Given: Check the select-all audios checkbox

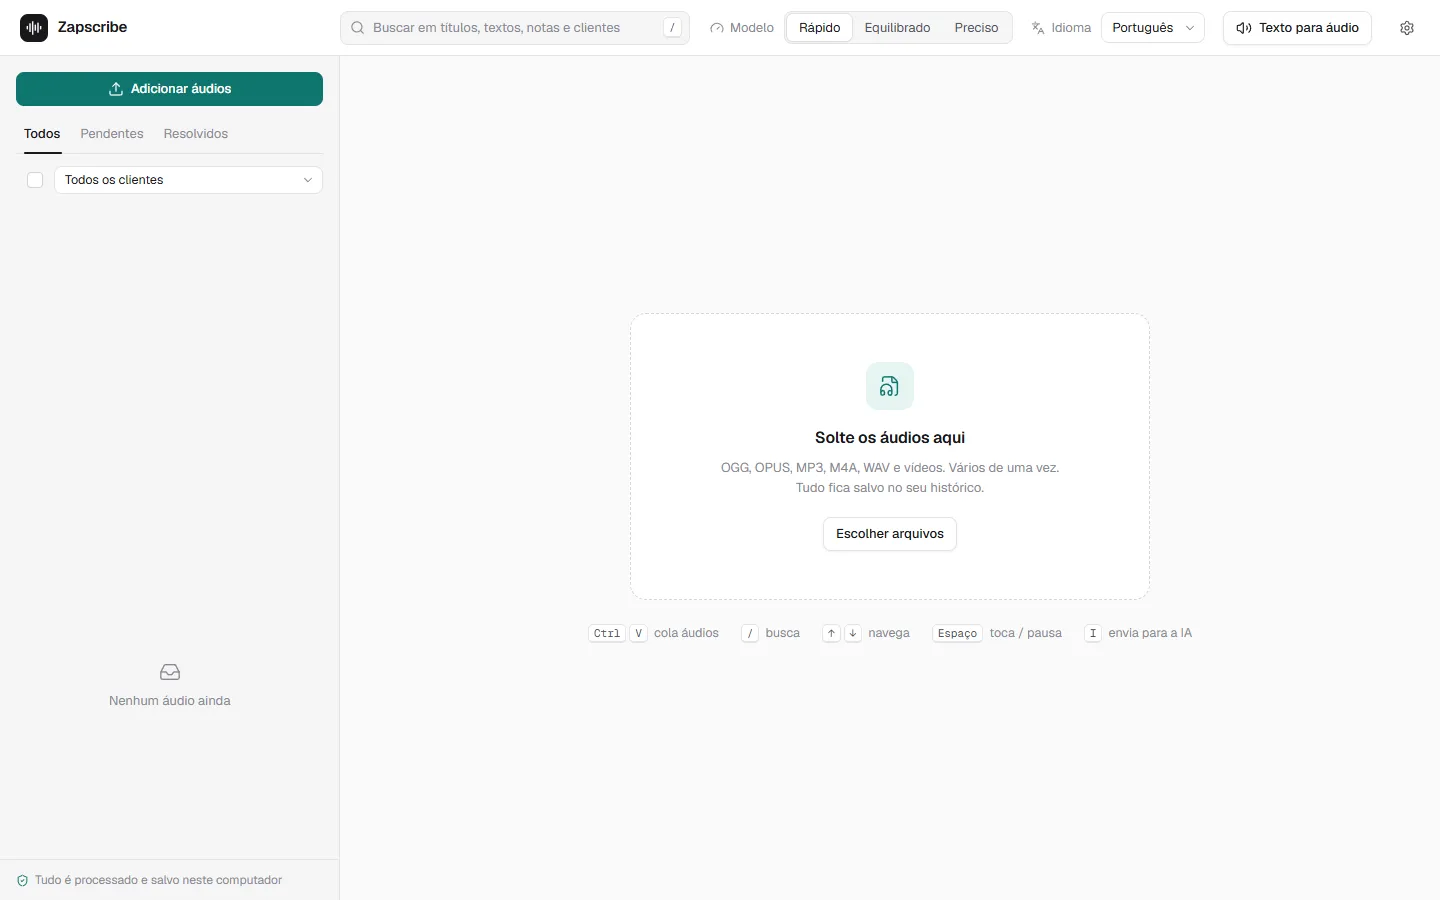Looking at the screenshot, I should pyautogui.click(x=35, y=180).
